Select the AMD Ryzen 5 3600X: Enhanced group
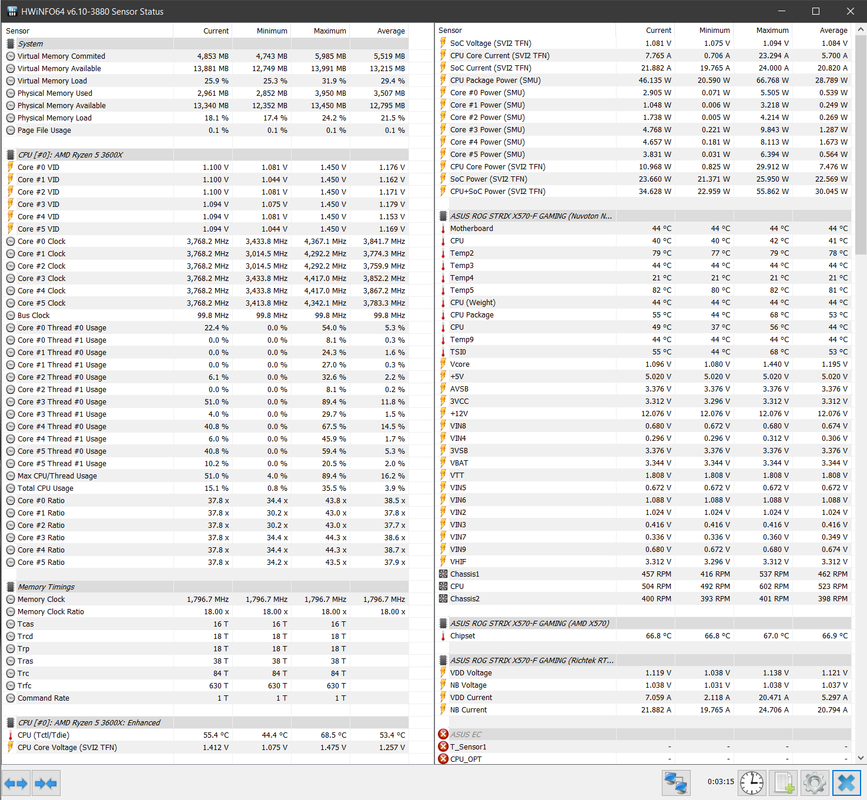 pyautogui.click(x=207, y=723)
